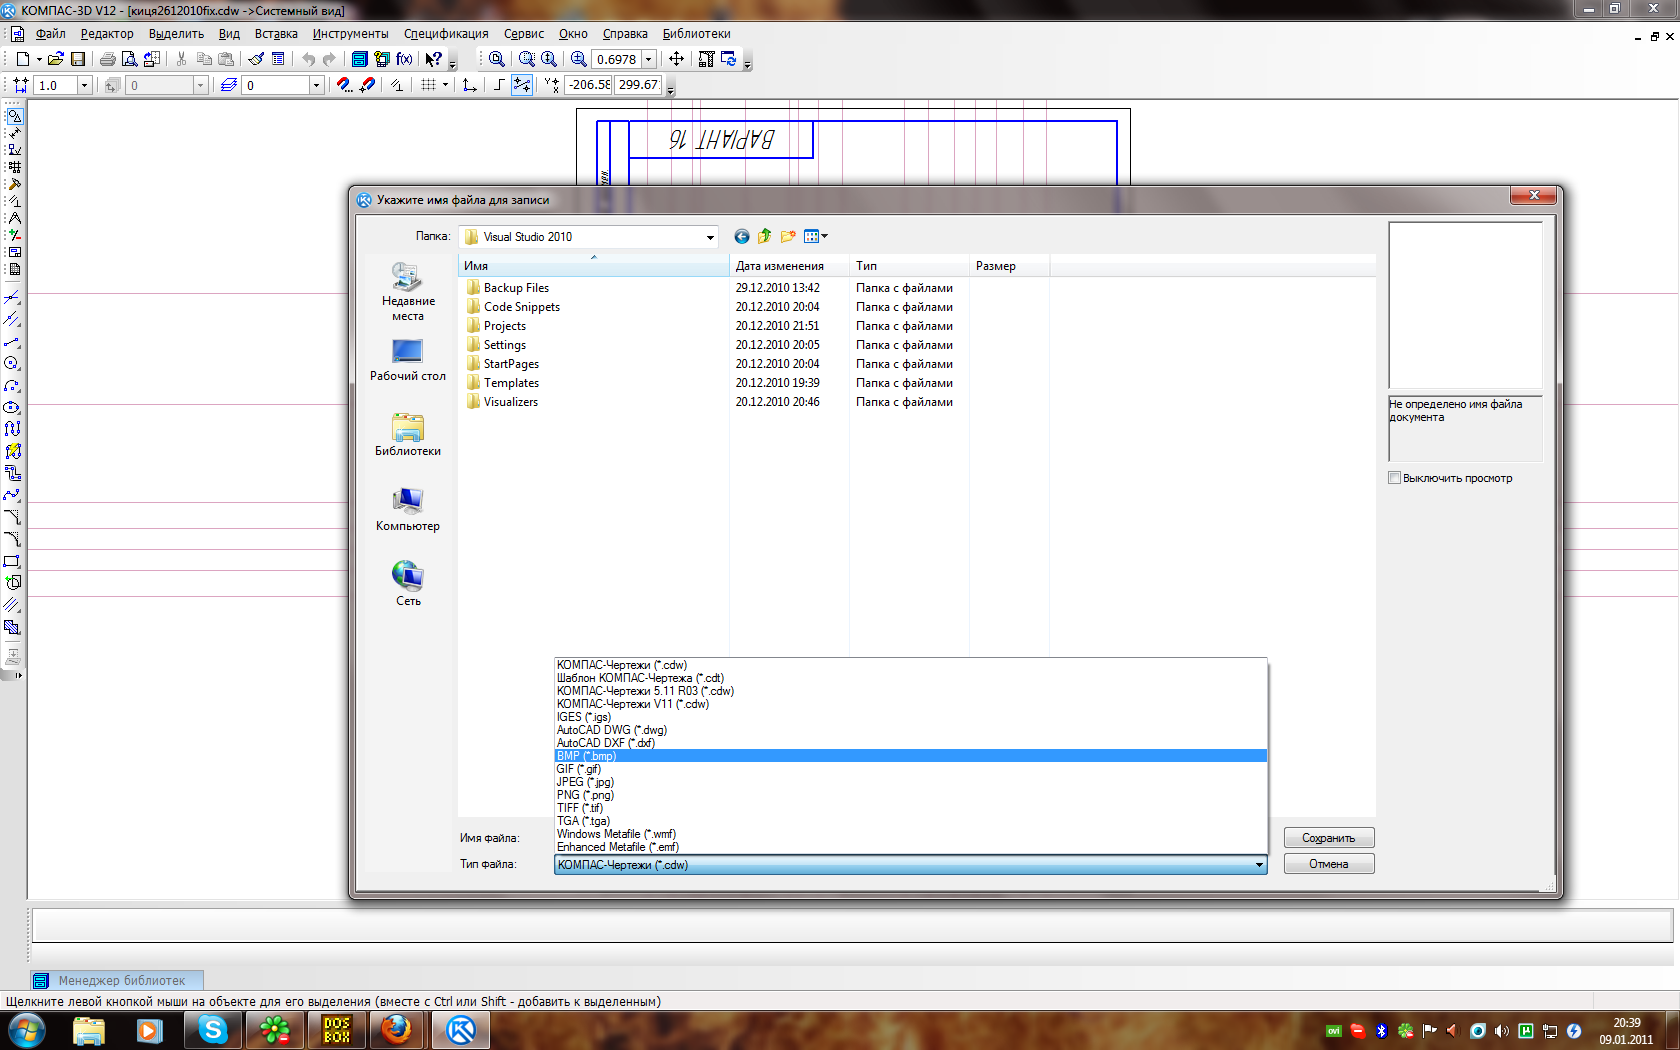Viewport: 1680px width, 1050px height.
Task: Click the Pan view cross-arrows icon
Action: pyautogui.click(x=676, y=59)
